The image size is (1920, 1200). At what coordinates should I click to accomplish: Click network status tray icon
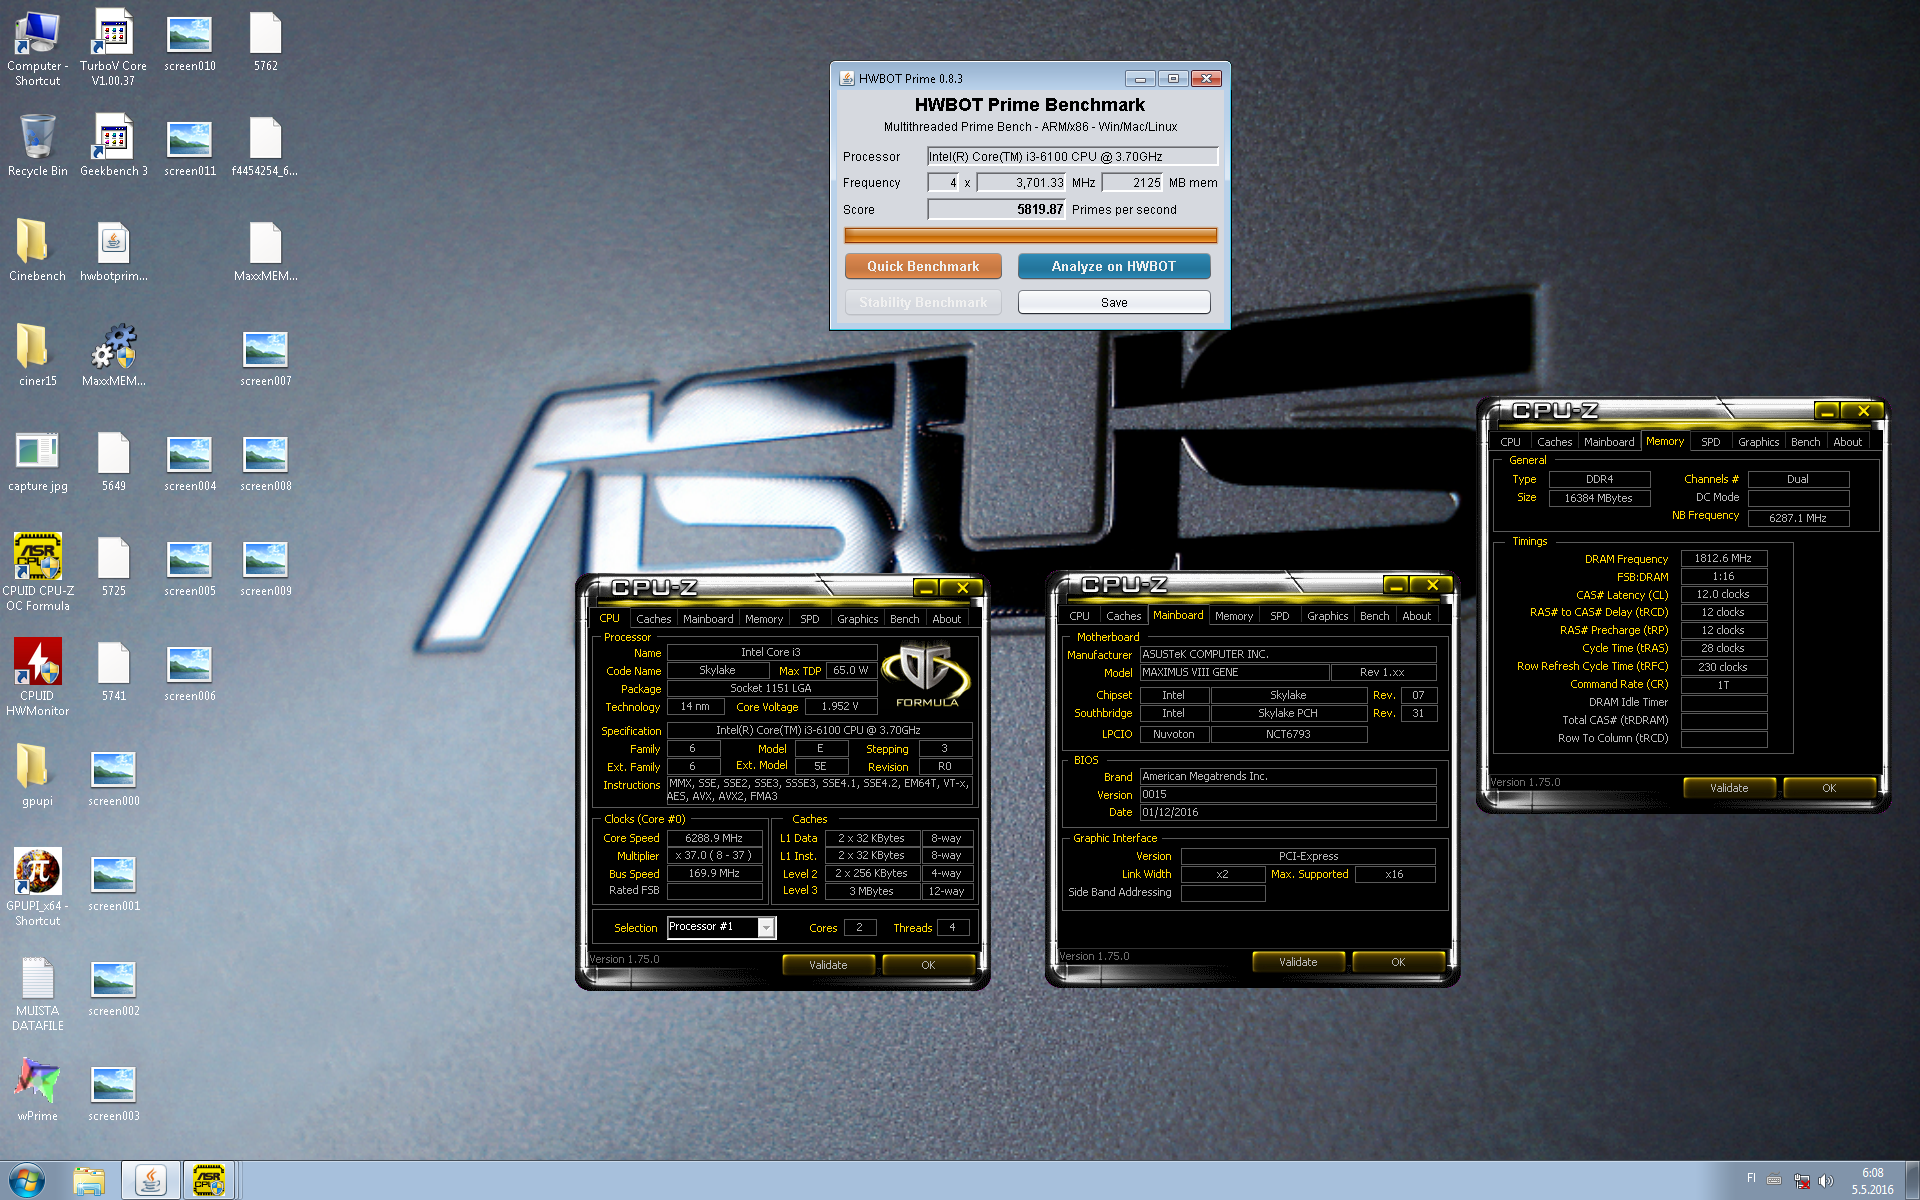coord(1802,1181)
